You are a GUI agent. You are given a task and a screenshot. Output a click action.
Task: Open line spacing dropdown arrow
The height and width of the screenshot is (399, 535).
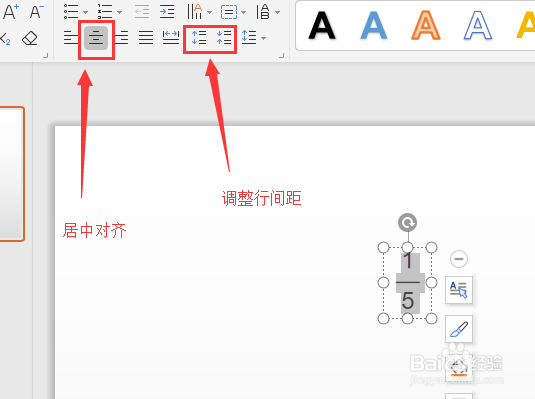(263, 38)
